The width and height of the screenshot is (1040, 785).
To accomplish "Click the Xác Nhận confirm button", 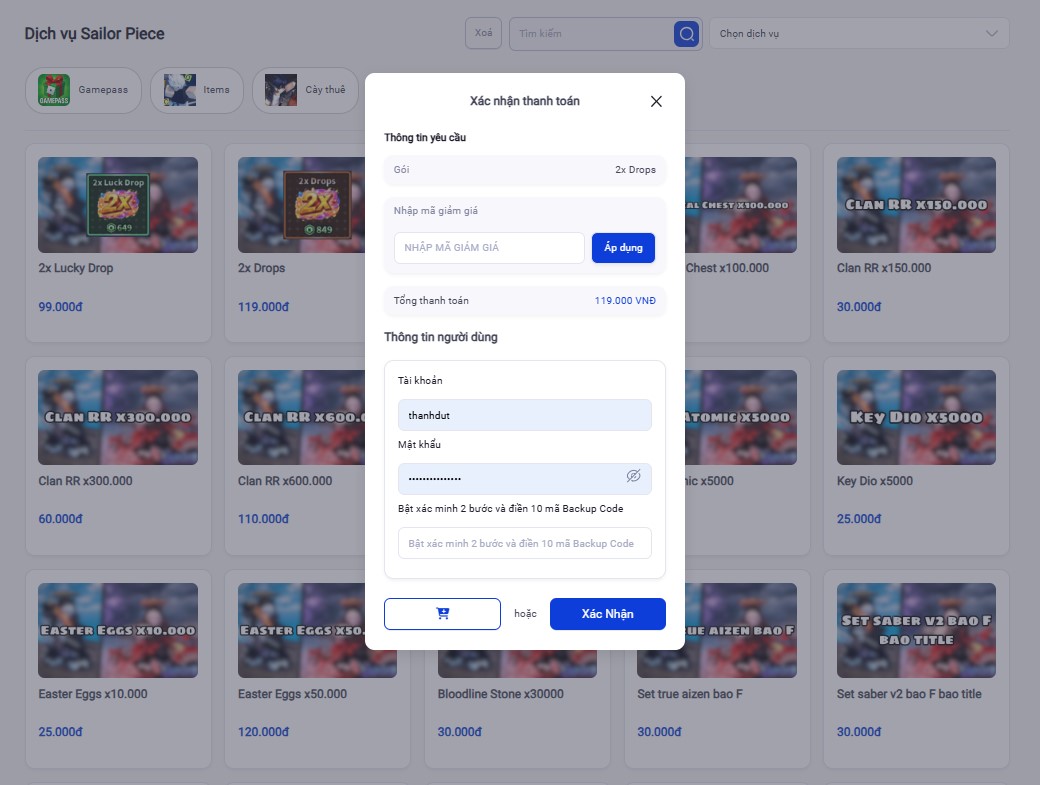I will click(608, 614).
